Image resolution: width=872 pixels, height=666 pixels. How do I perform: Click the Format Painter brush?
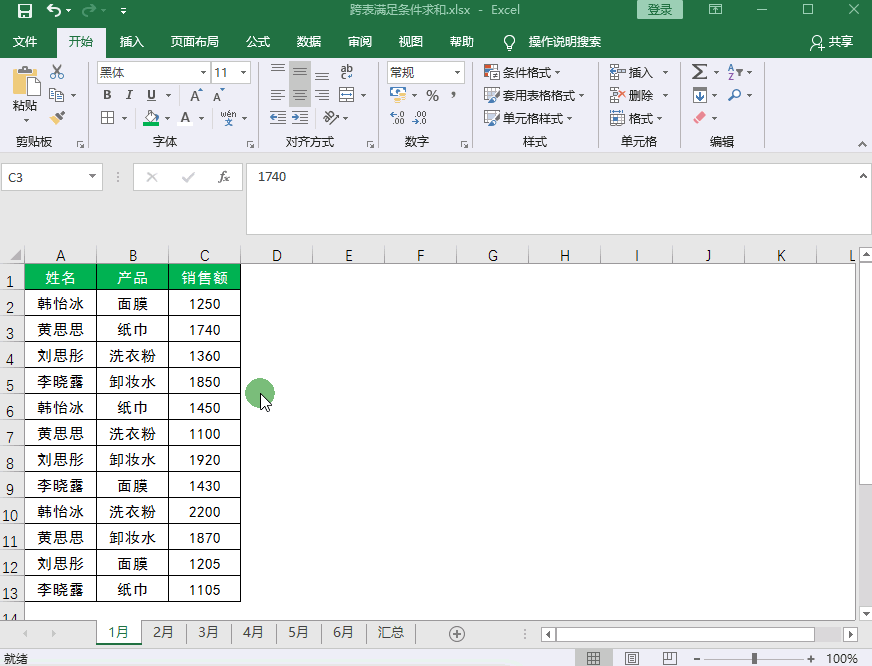click(x=57, y=118)
